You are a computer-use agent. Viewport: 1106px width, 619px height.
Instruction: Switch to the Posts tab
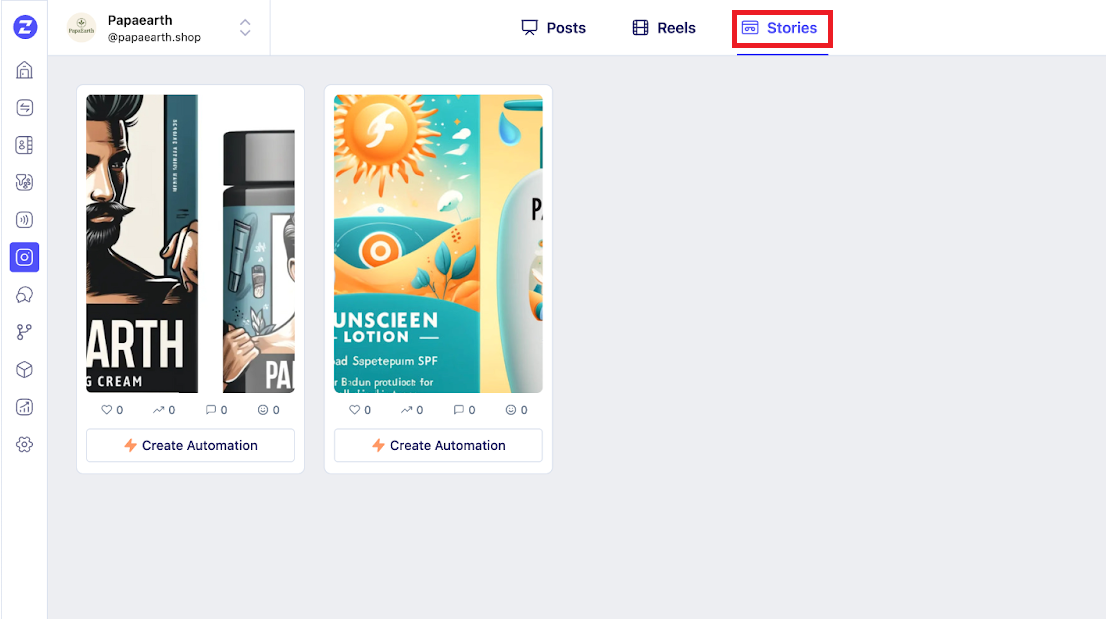click(554, 28)
